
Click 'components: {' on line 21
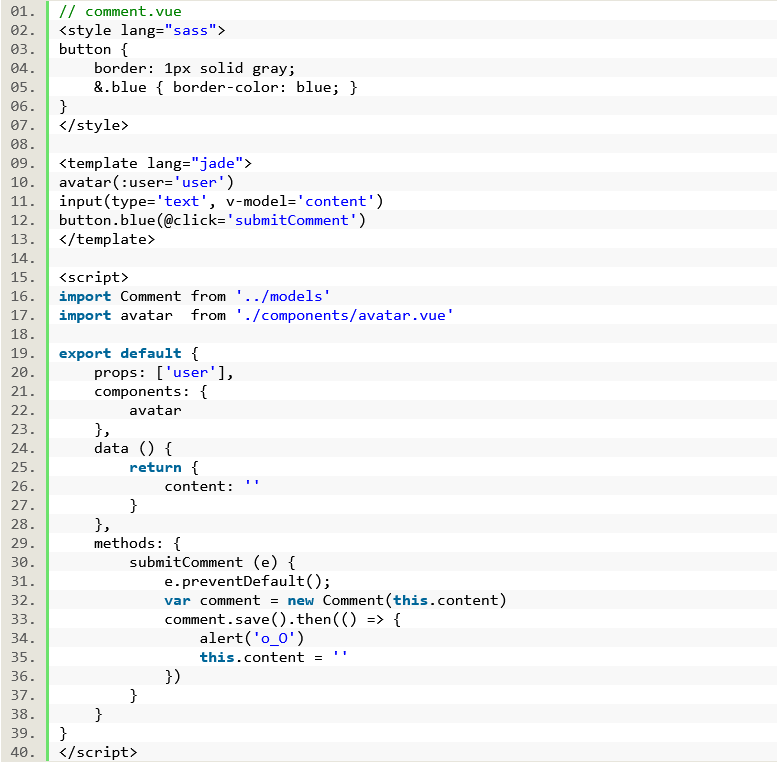pos(151,391)
